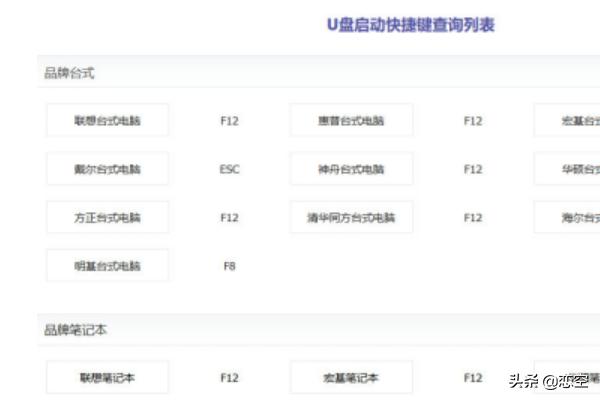Click the 联想台式电脑 button
Viewport: 600px width, 400px height.
coord(107,120)
